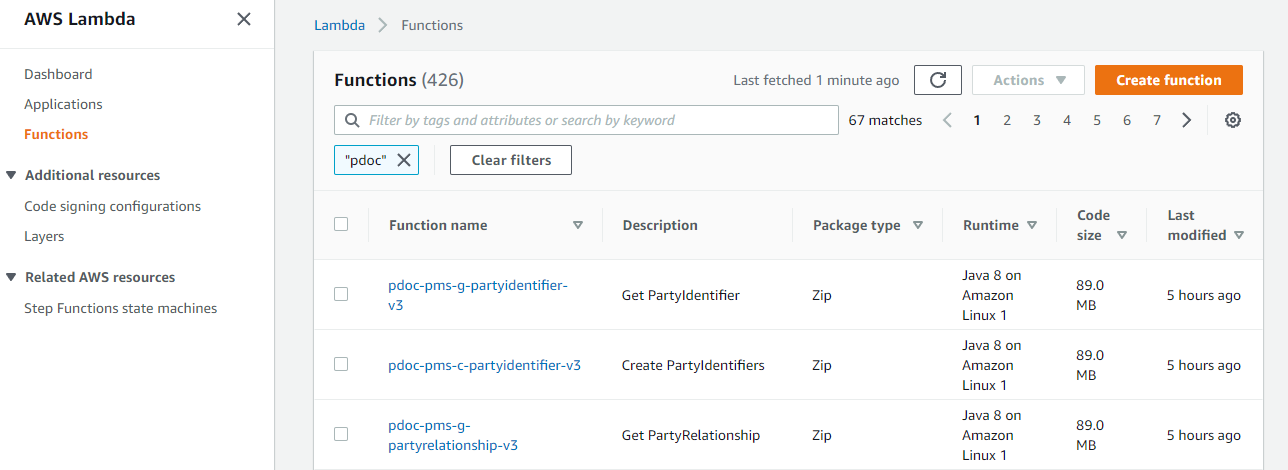Select all functions header checkbox
1288x470 pixels.
[x=341, y=225]
